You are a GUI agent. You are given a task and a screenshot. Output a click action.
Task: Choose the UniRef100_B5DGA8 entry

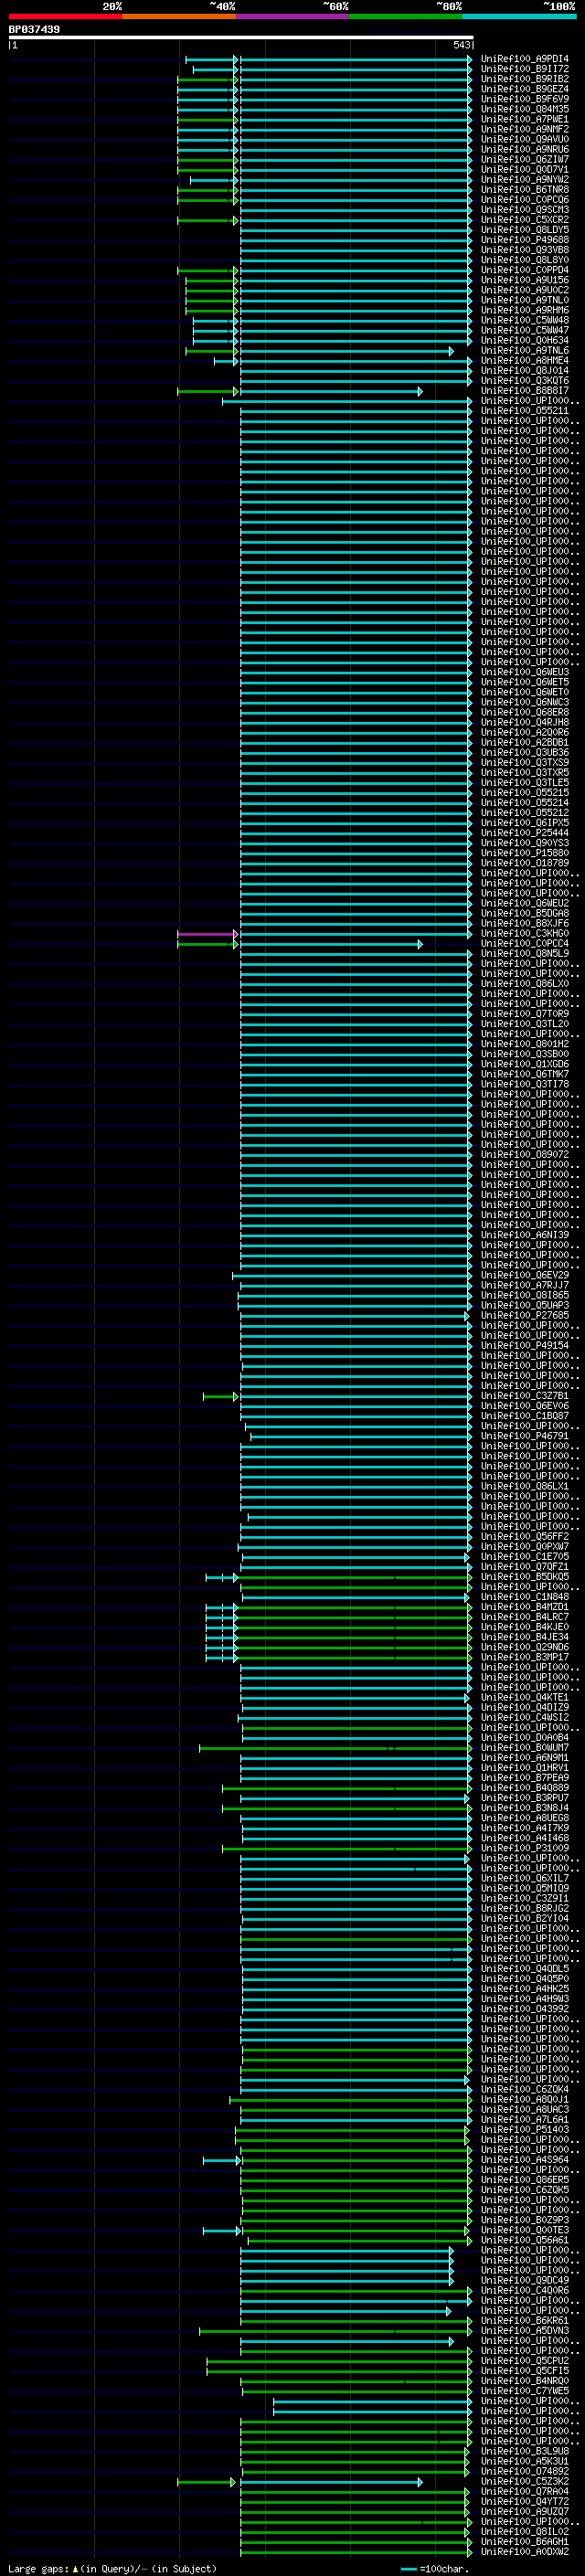pyautogui.click(x=524, y=913)
